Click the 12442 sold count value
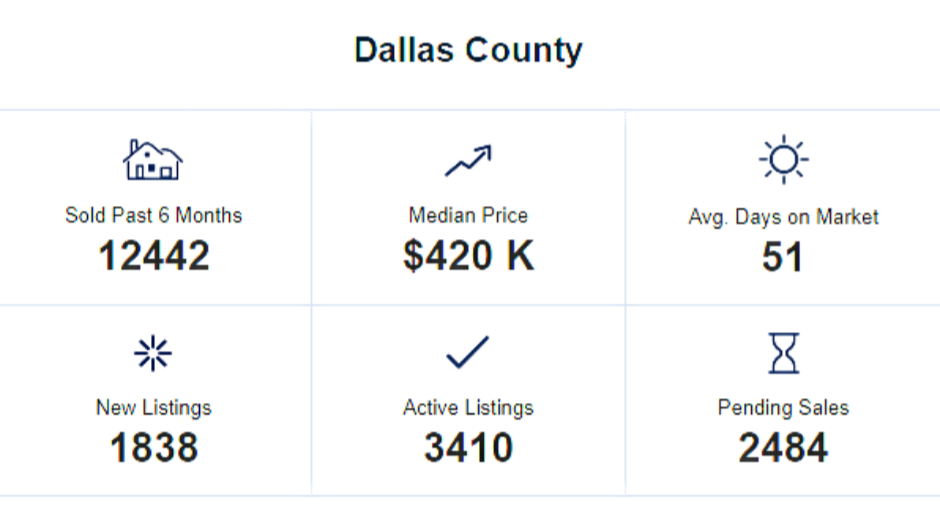Screen dimensions: 940x528 (154, 256)
